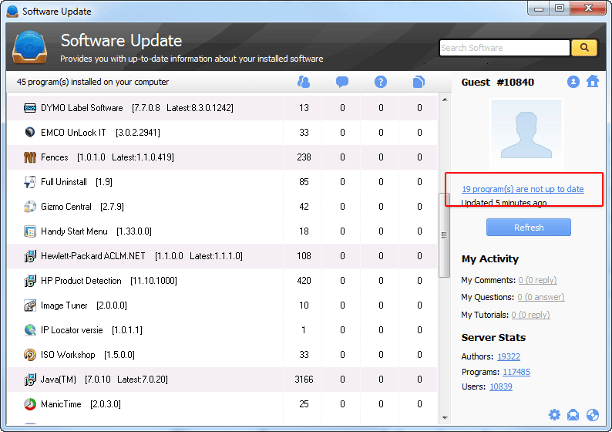Open the Authors 19322 link

coord(508,357)
